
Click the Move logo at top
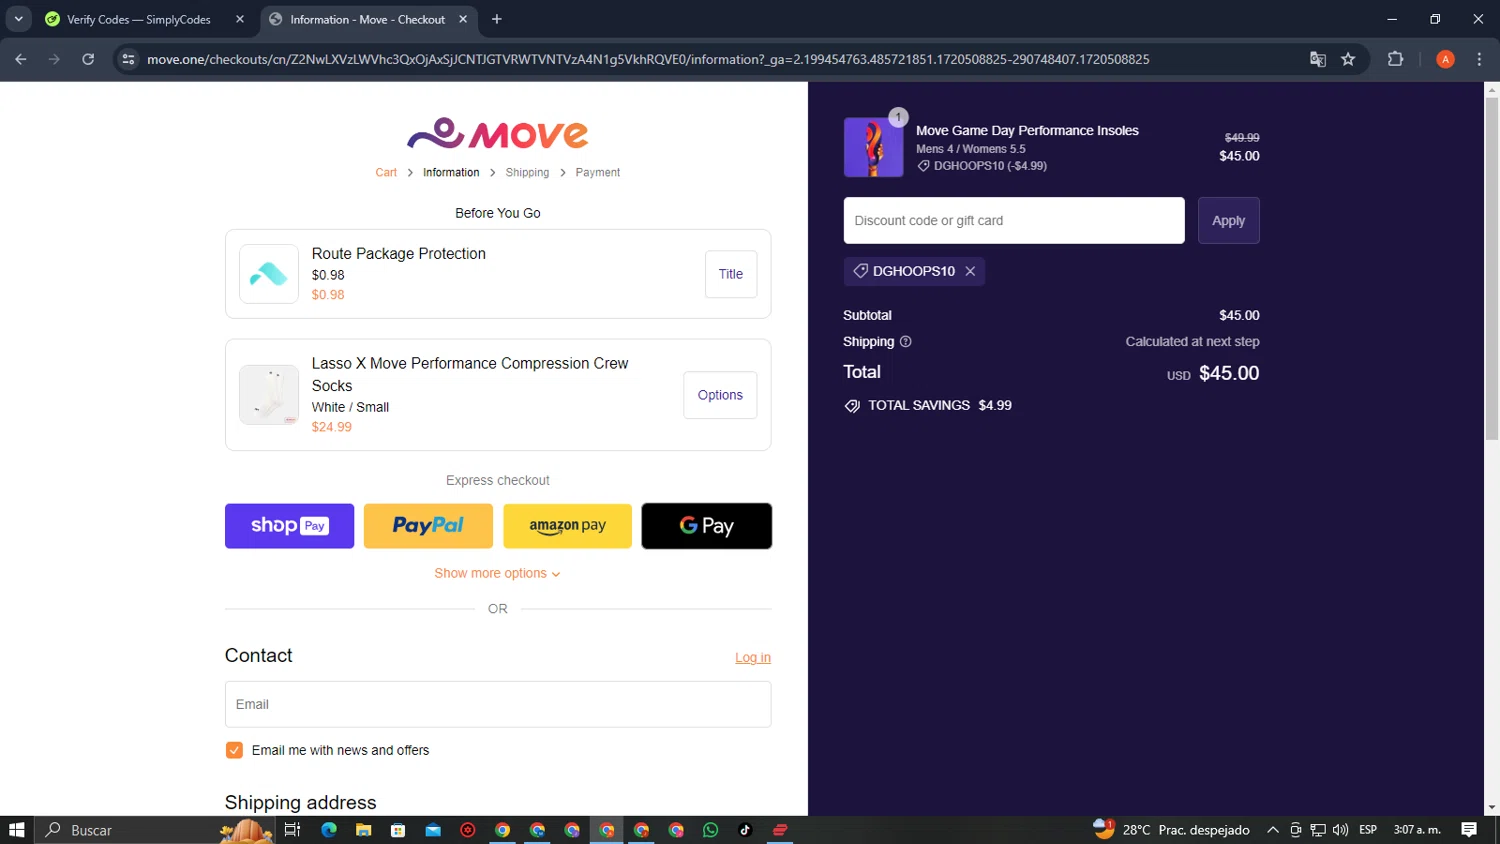[x=498, y=133]
